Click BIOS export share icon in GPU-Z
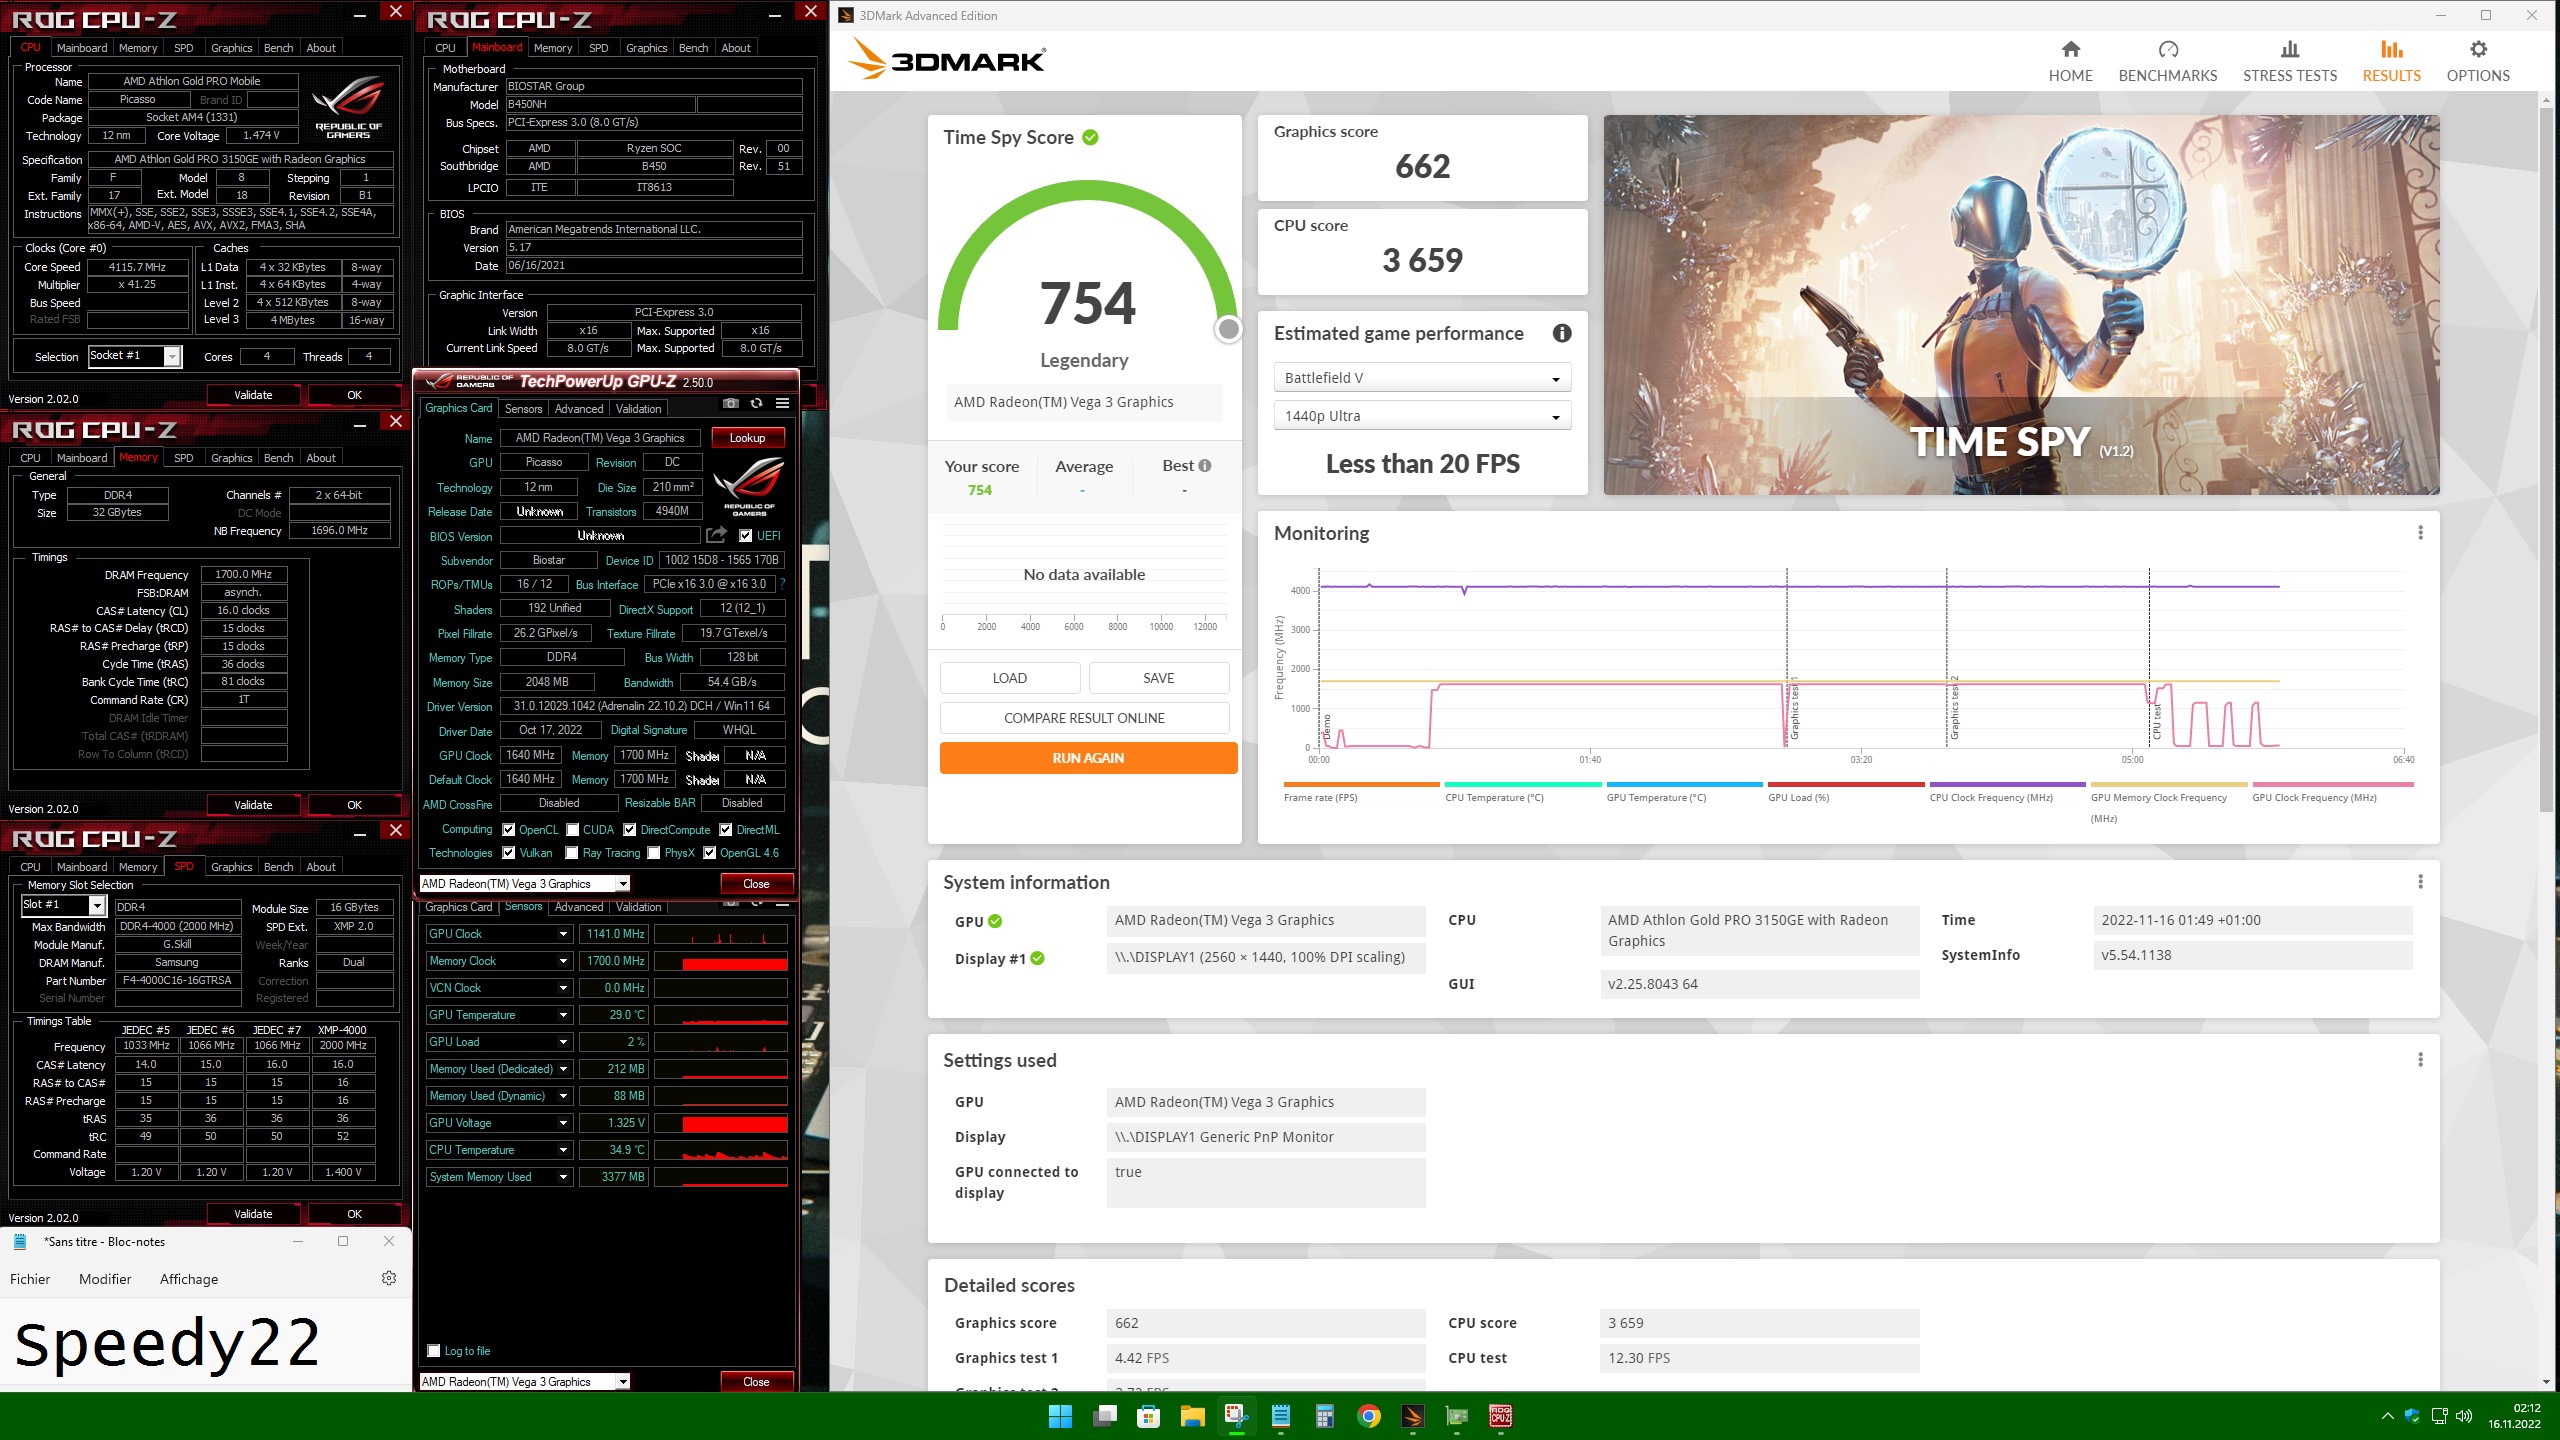The image size is (2560, 1440). point(716,535)
